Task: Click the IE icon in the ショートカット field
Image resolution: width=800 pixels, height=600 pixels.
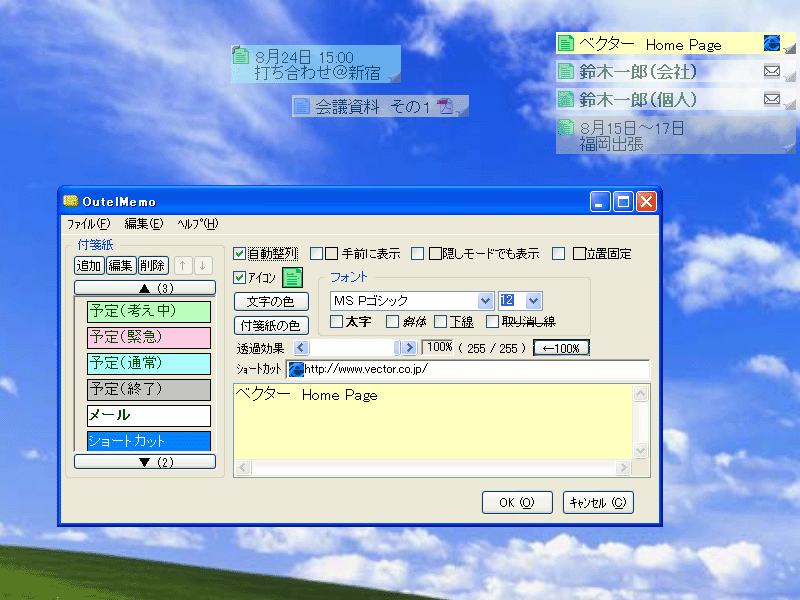Action: click(296, 369)
